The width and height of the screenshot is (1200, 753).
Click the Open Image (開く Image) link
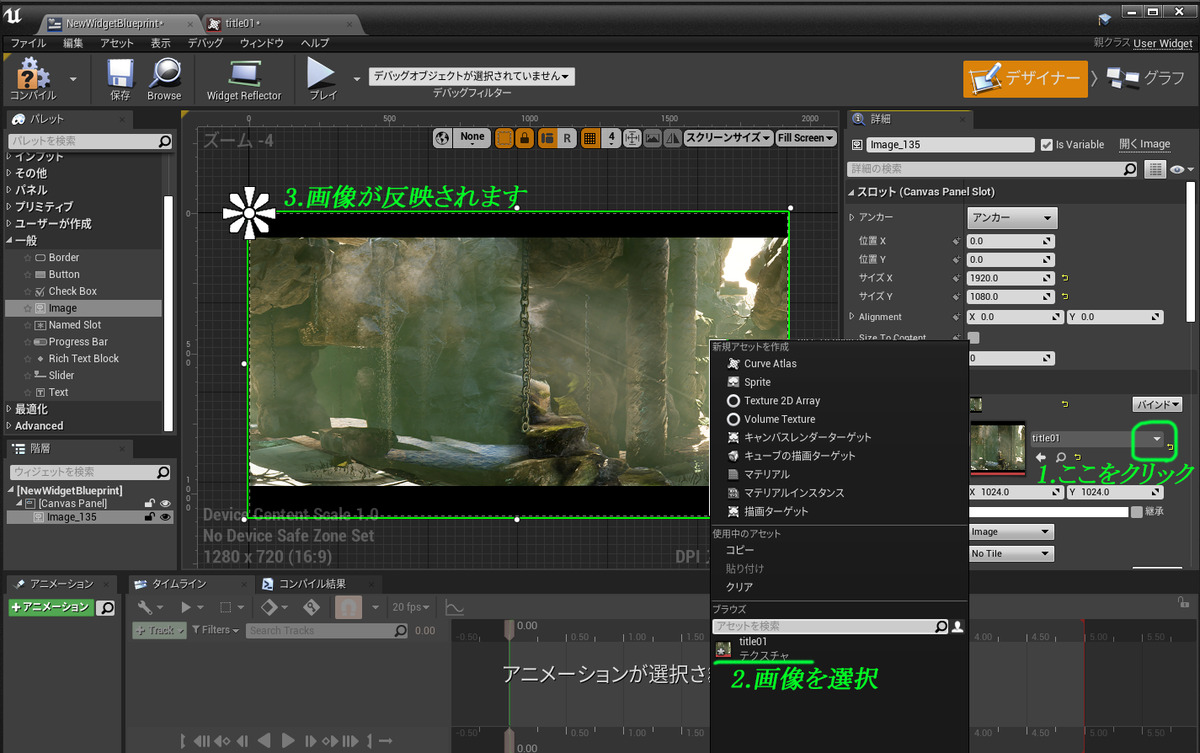(1144, 144)
